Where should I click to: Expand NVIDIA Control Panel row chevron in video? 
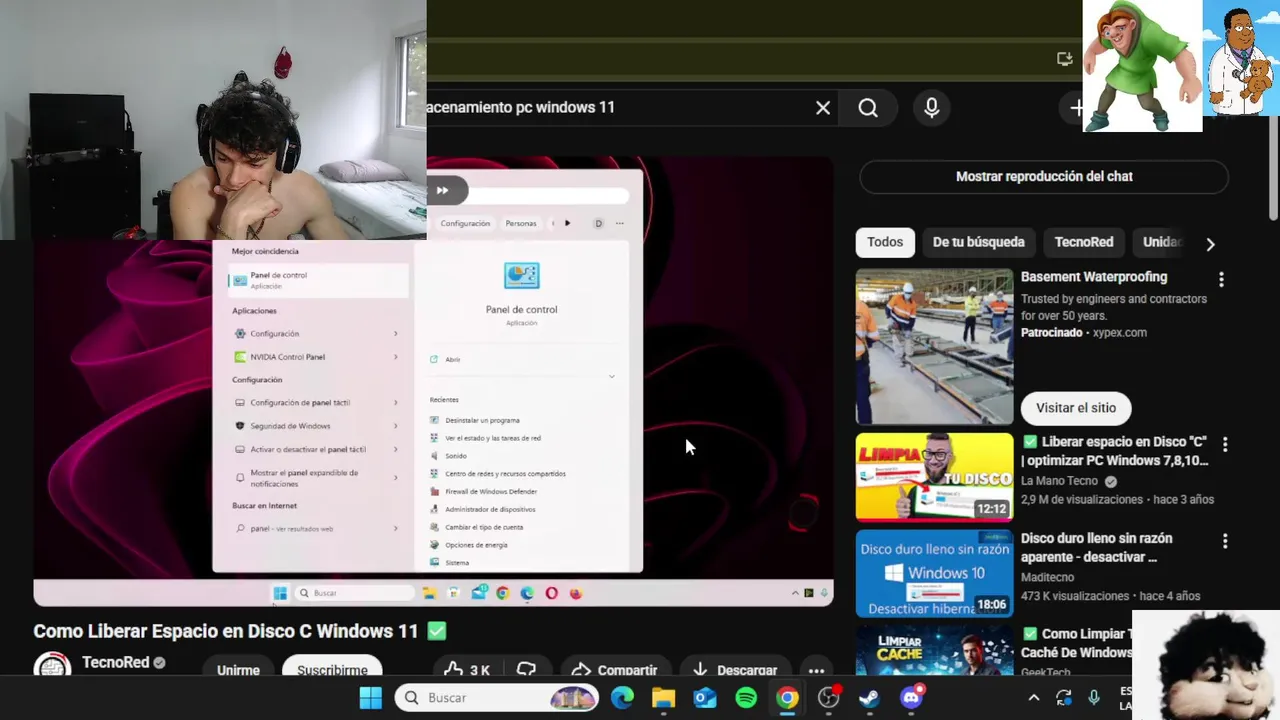(396, 357)
